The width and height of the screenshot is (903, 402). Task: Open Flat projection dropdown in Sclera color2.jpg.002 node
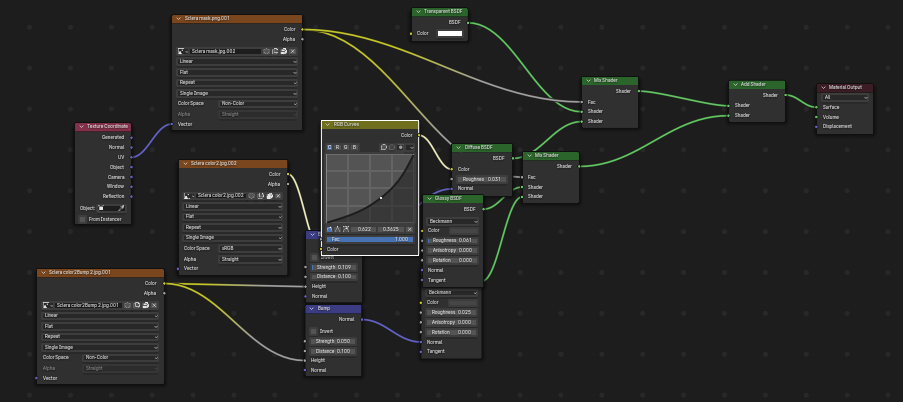(x=233, y=217)
